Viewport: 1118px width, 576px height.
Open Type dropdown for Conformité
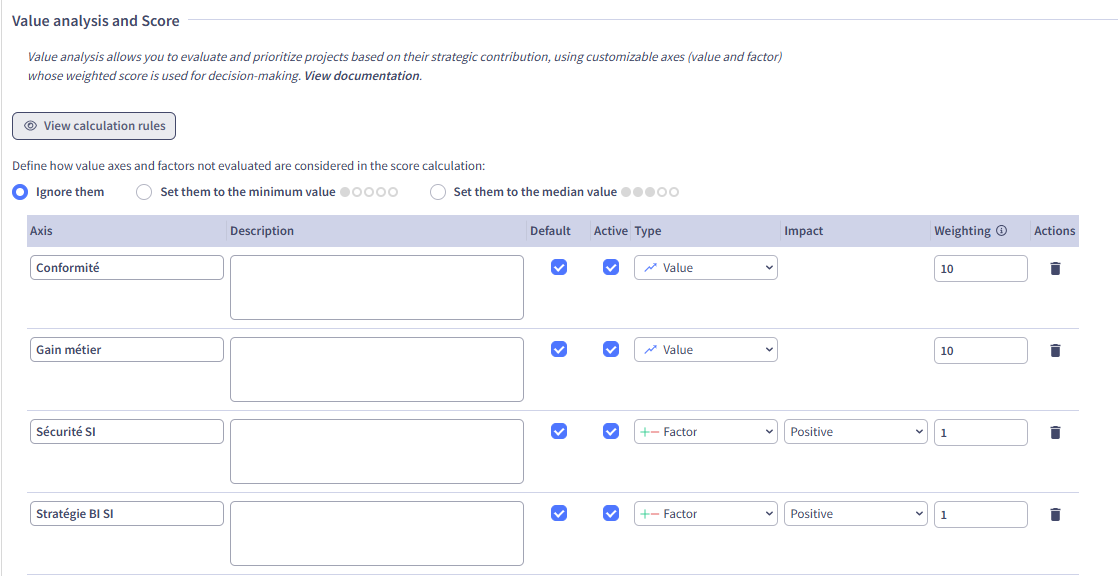705,268
